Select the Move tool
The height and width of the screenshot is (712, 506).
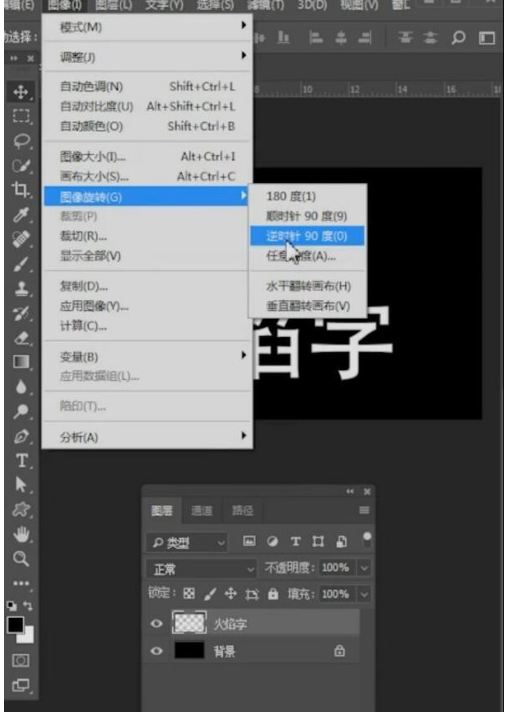point(21,92)
